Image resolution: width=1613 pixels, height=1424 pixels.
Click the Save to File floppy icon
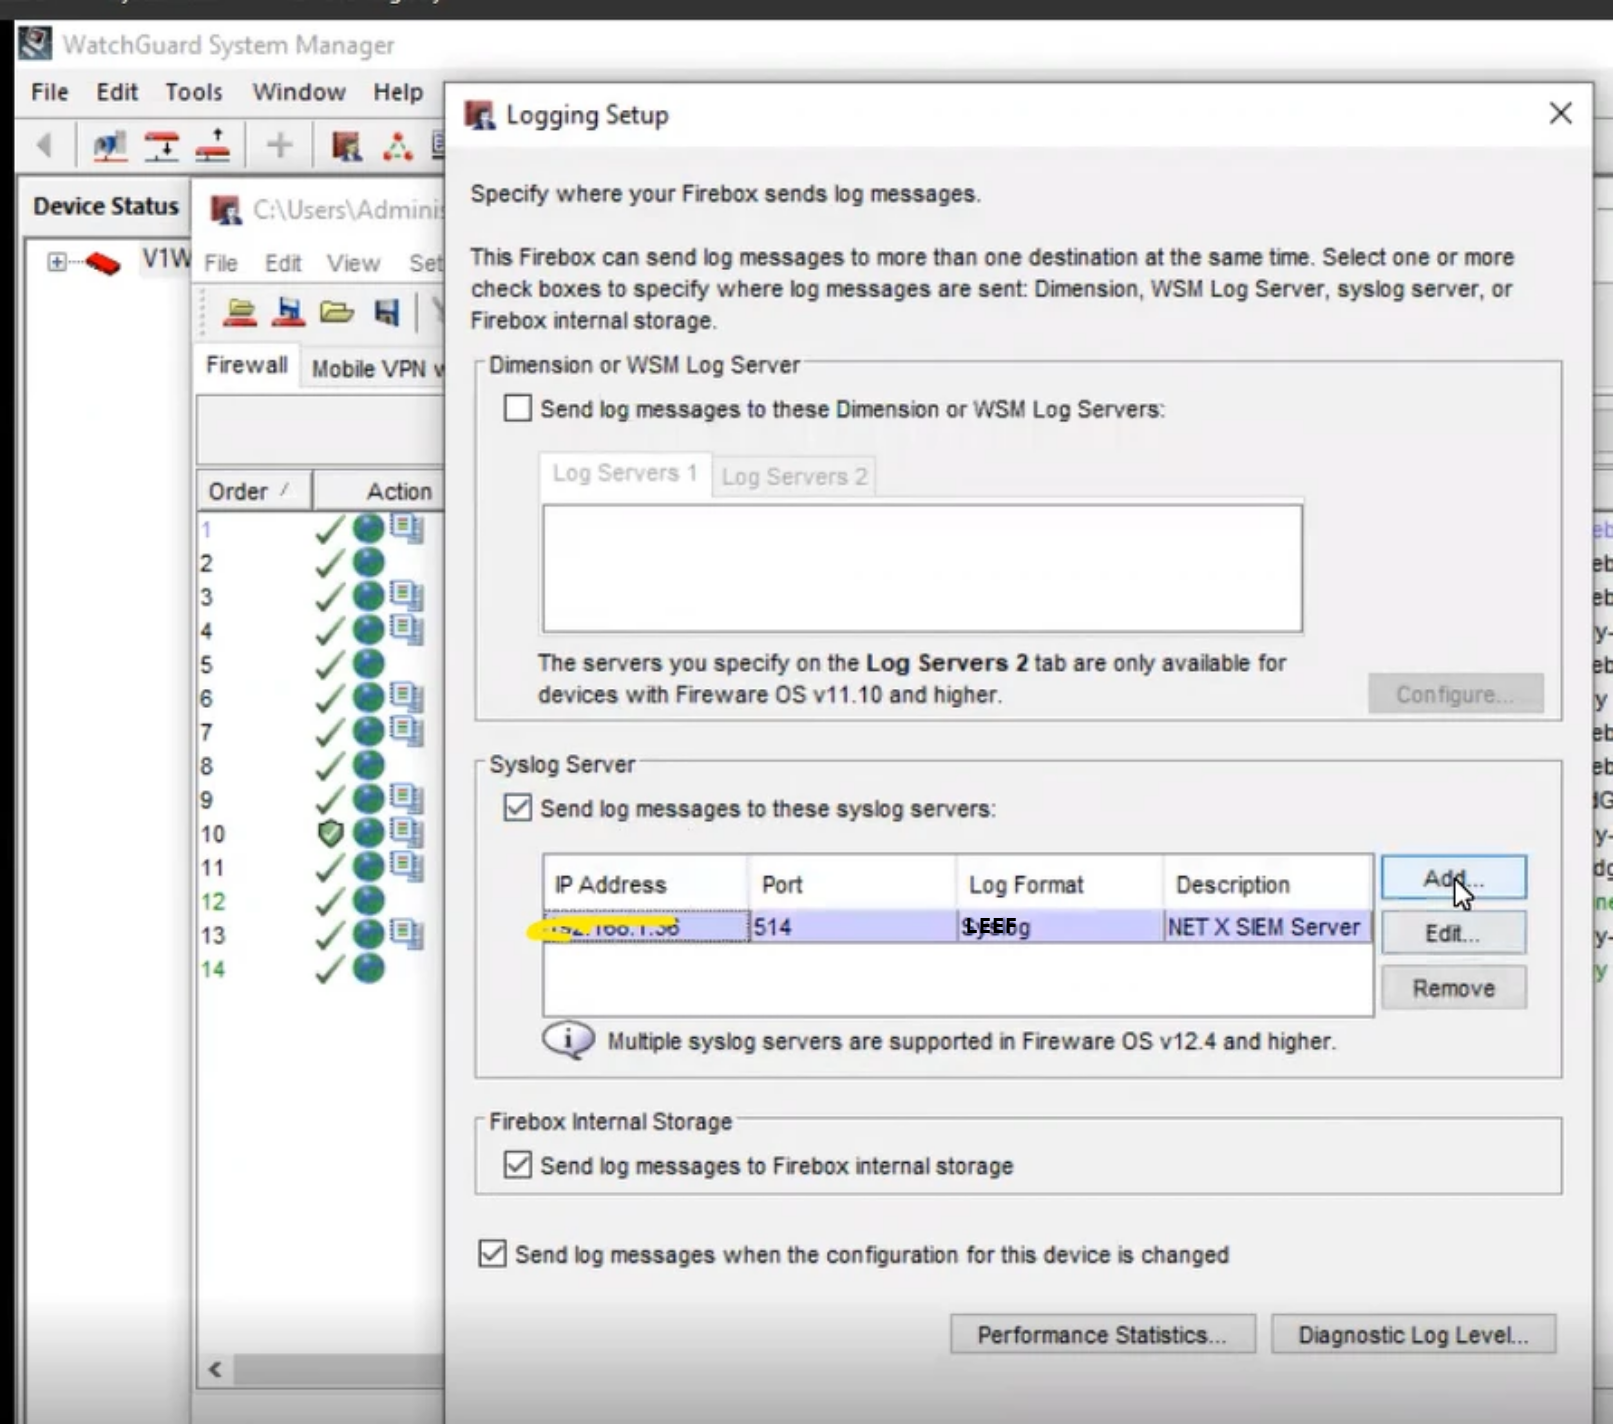[x=386, y=312]
